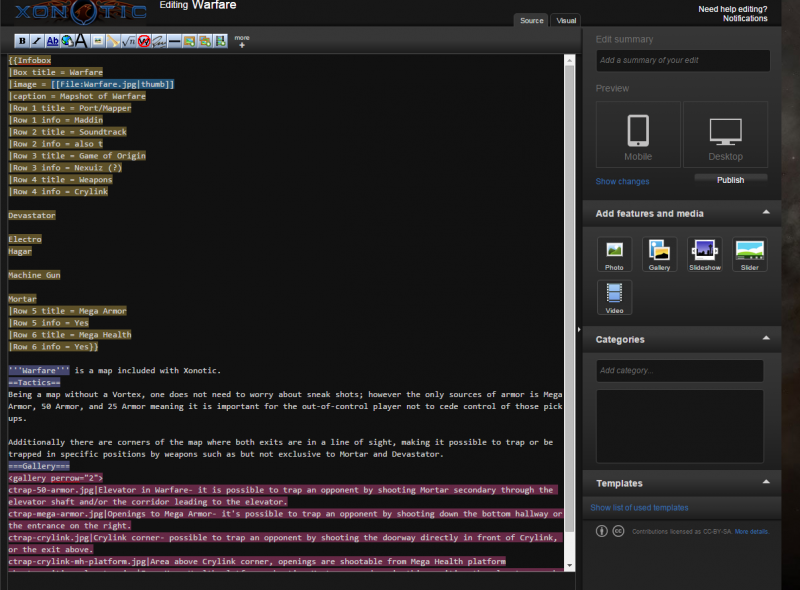
Task: Apply italic text formatting
Action: point(37,41)
